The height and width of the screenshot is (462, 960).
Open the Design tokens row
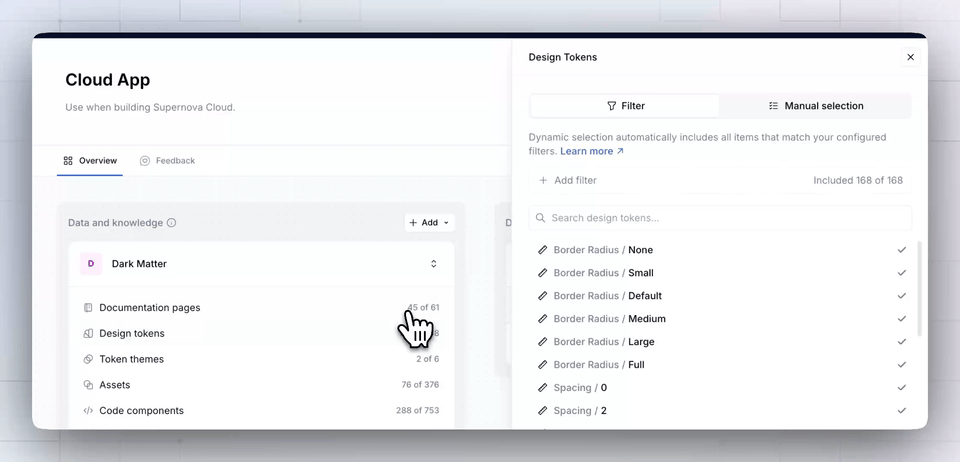[261, 333]
